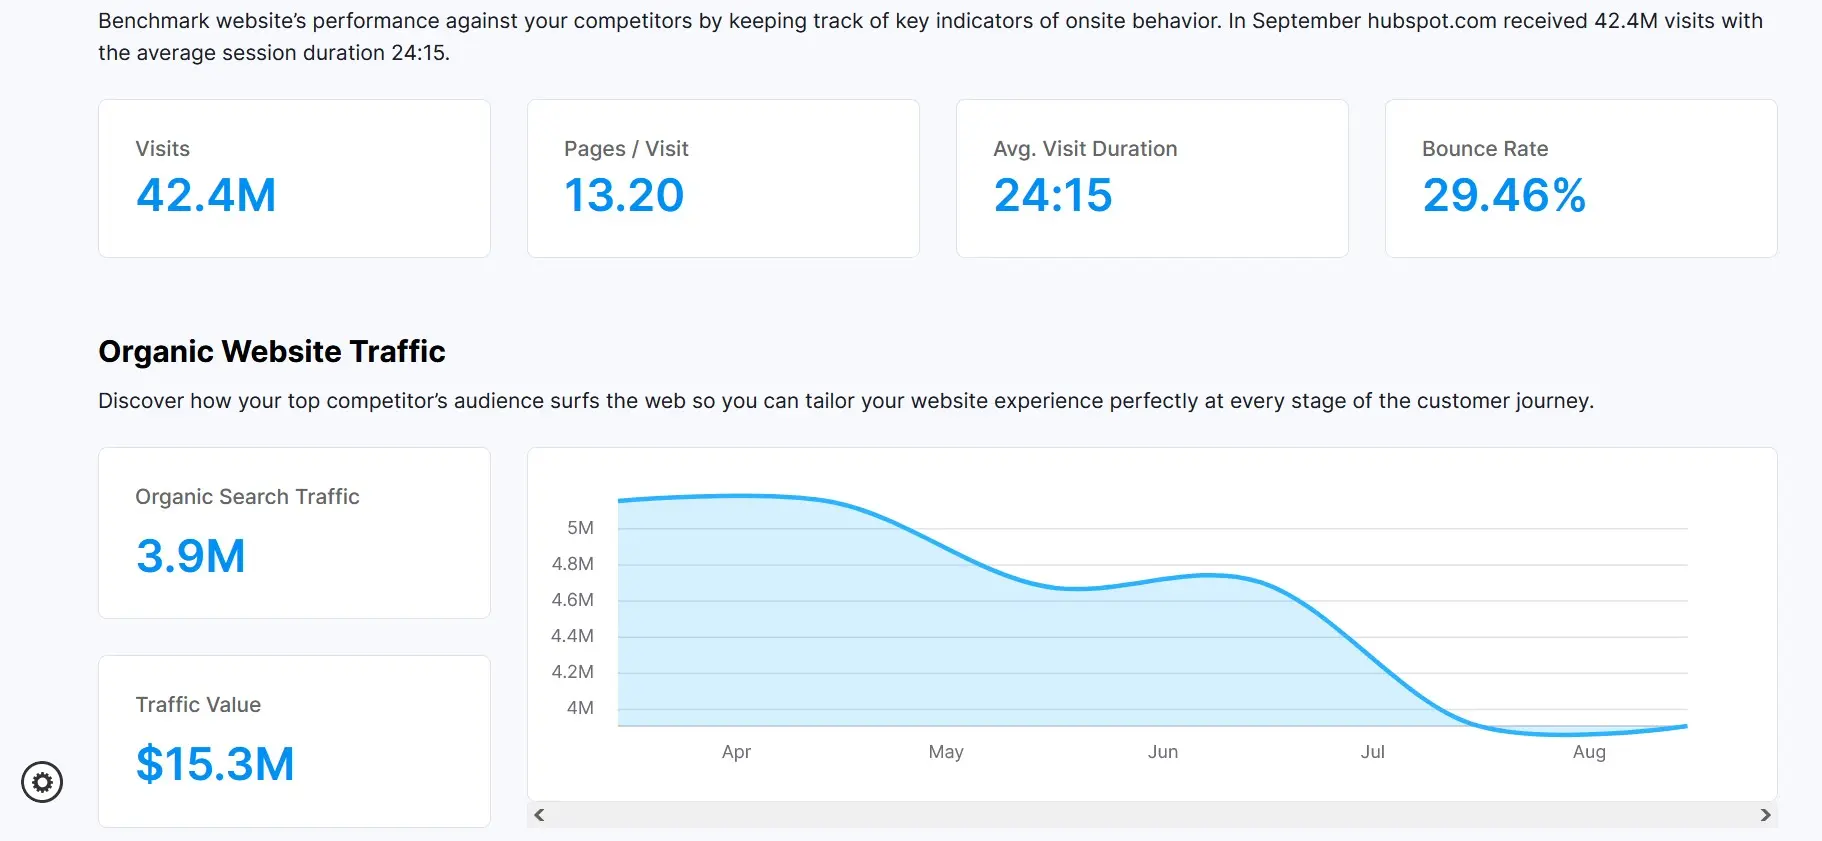Click the Organic Website Traffic heading

[271, 351]
